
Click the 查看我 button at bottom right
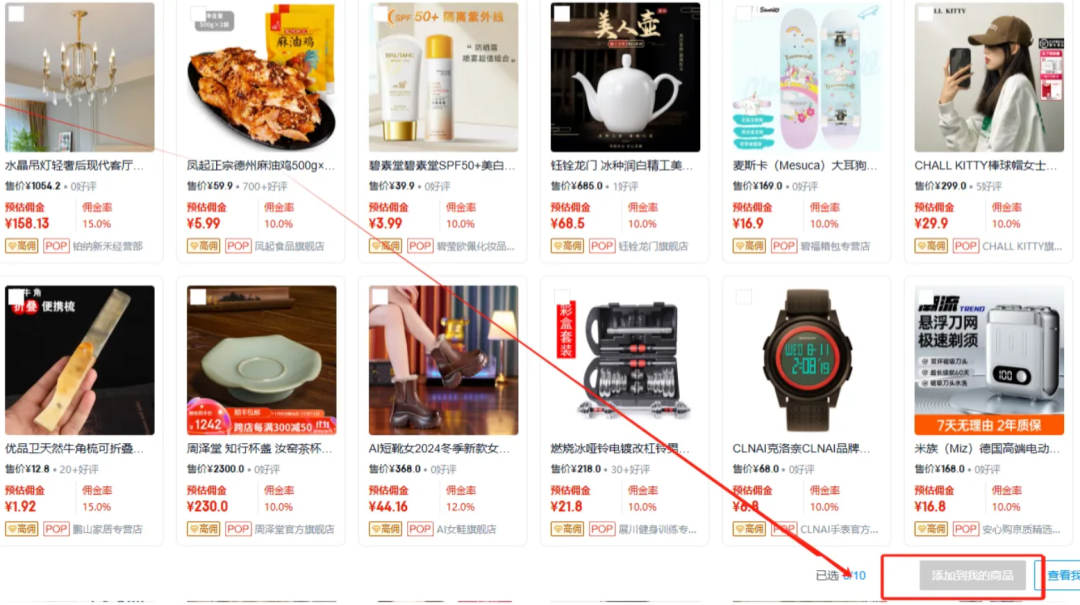1058,575
